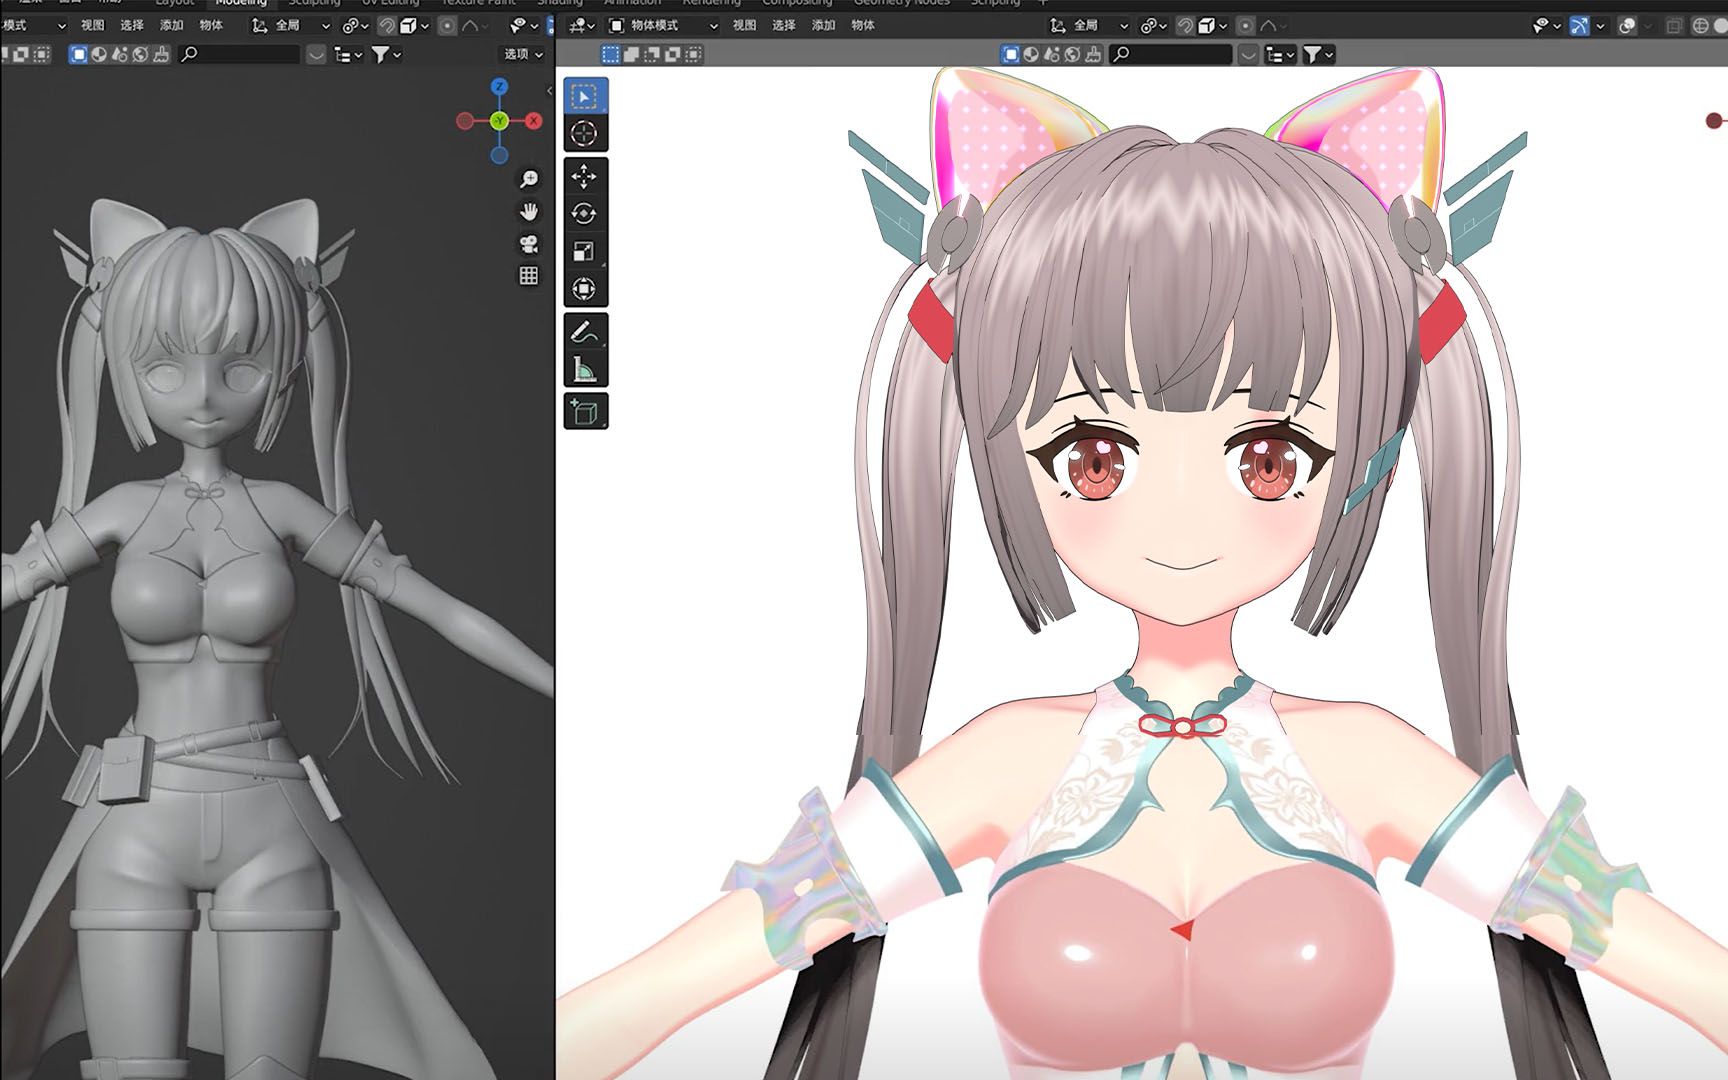The image size is (1728, 1080).
Task: Select the 3D Cursor tool
Action: (x=584, y=133)
